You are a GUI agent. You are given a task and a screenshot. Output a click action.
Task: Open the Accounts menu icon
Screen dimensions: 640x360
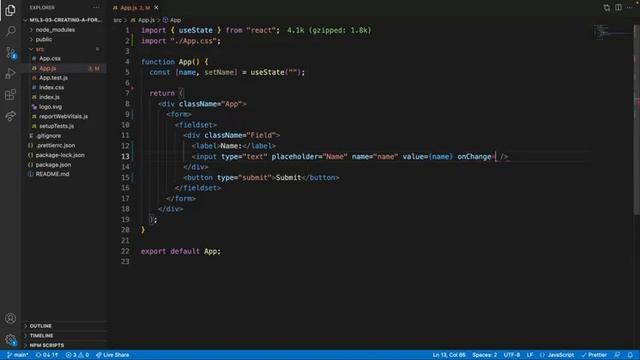(x=10, y=318)
